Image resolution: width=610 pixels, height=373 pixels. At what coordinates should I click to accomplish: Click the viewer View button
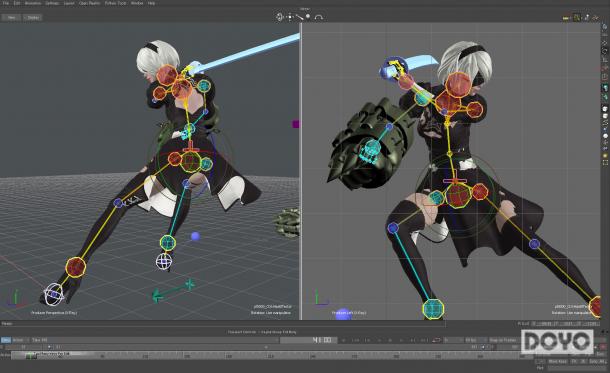point(11,18)
